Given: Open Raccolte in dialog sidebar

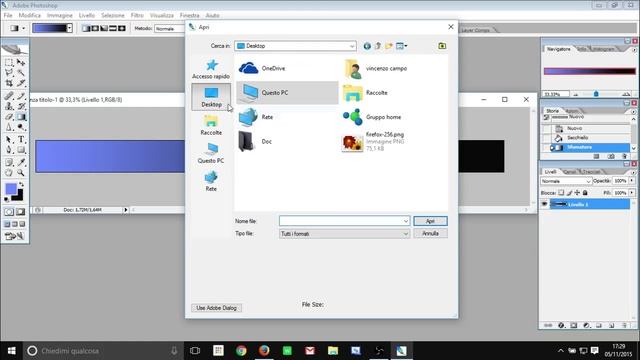Looking at the screenshot, I should pyautogui.click(x=211, y=125).
